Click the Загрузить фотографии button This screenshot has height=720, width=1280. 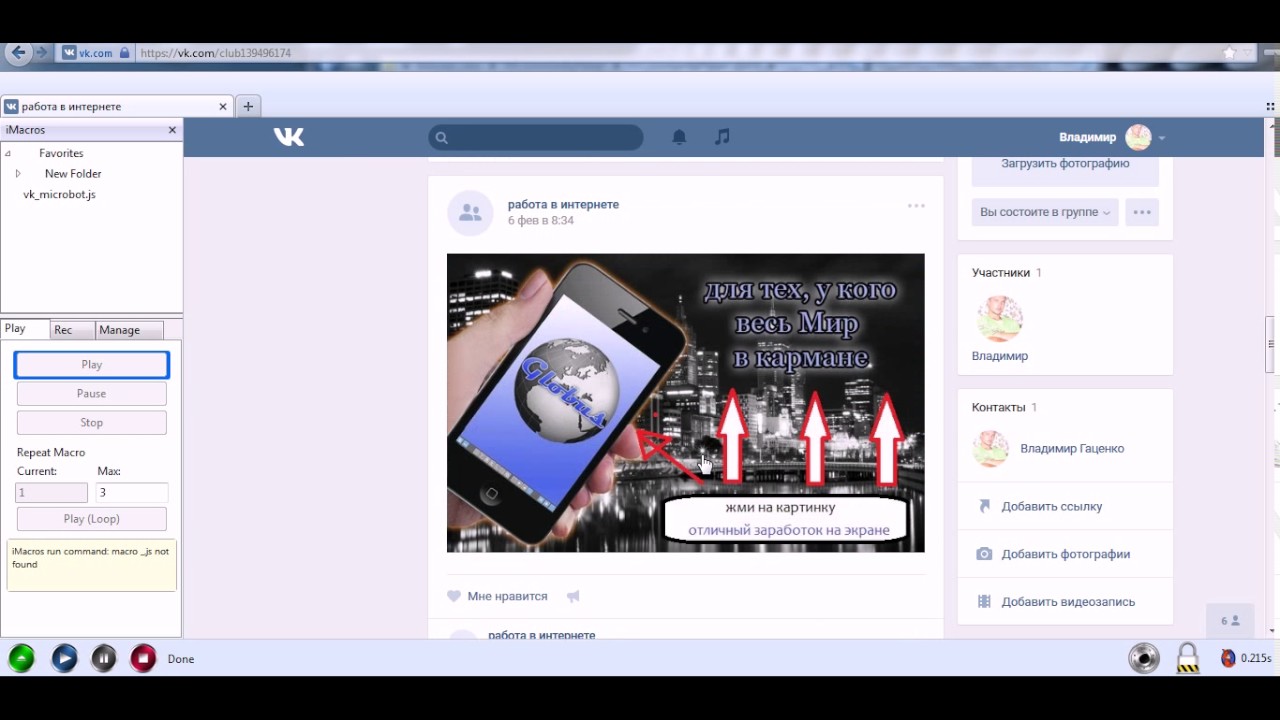coord(1065,165)
